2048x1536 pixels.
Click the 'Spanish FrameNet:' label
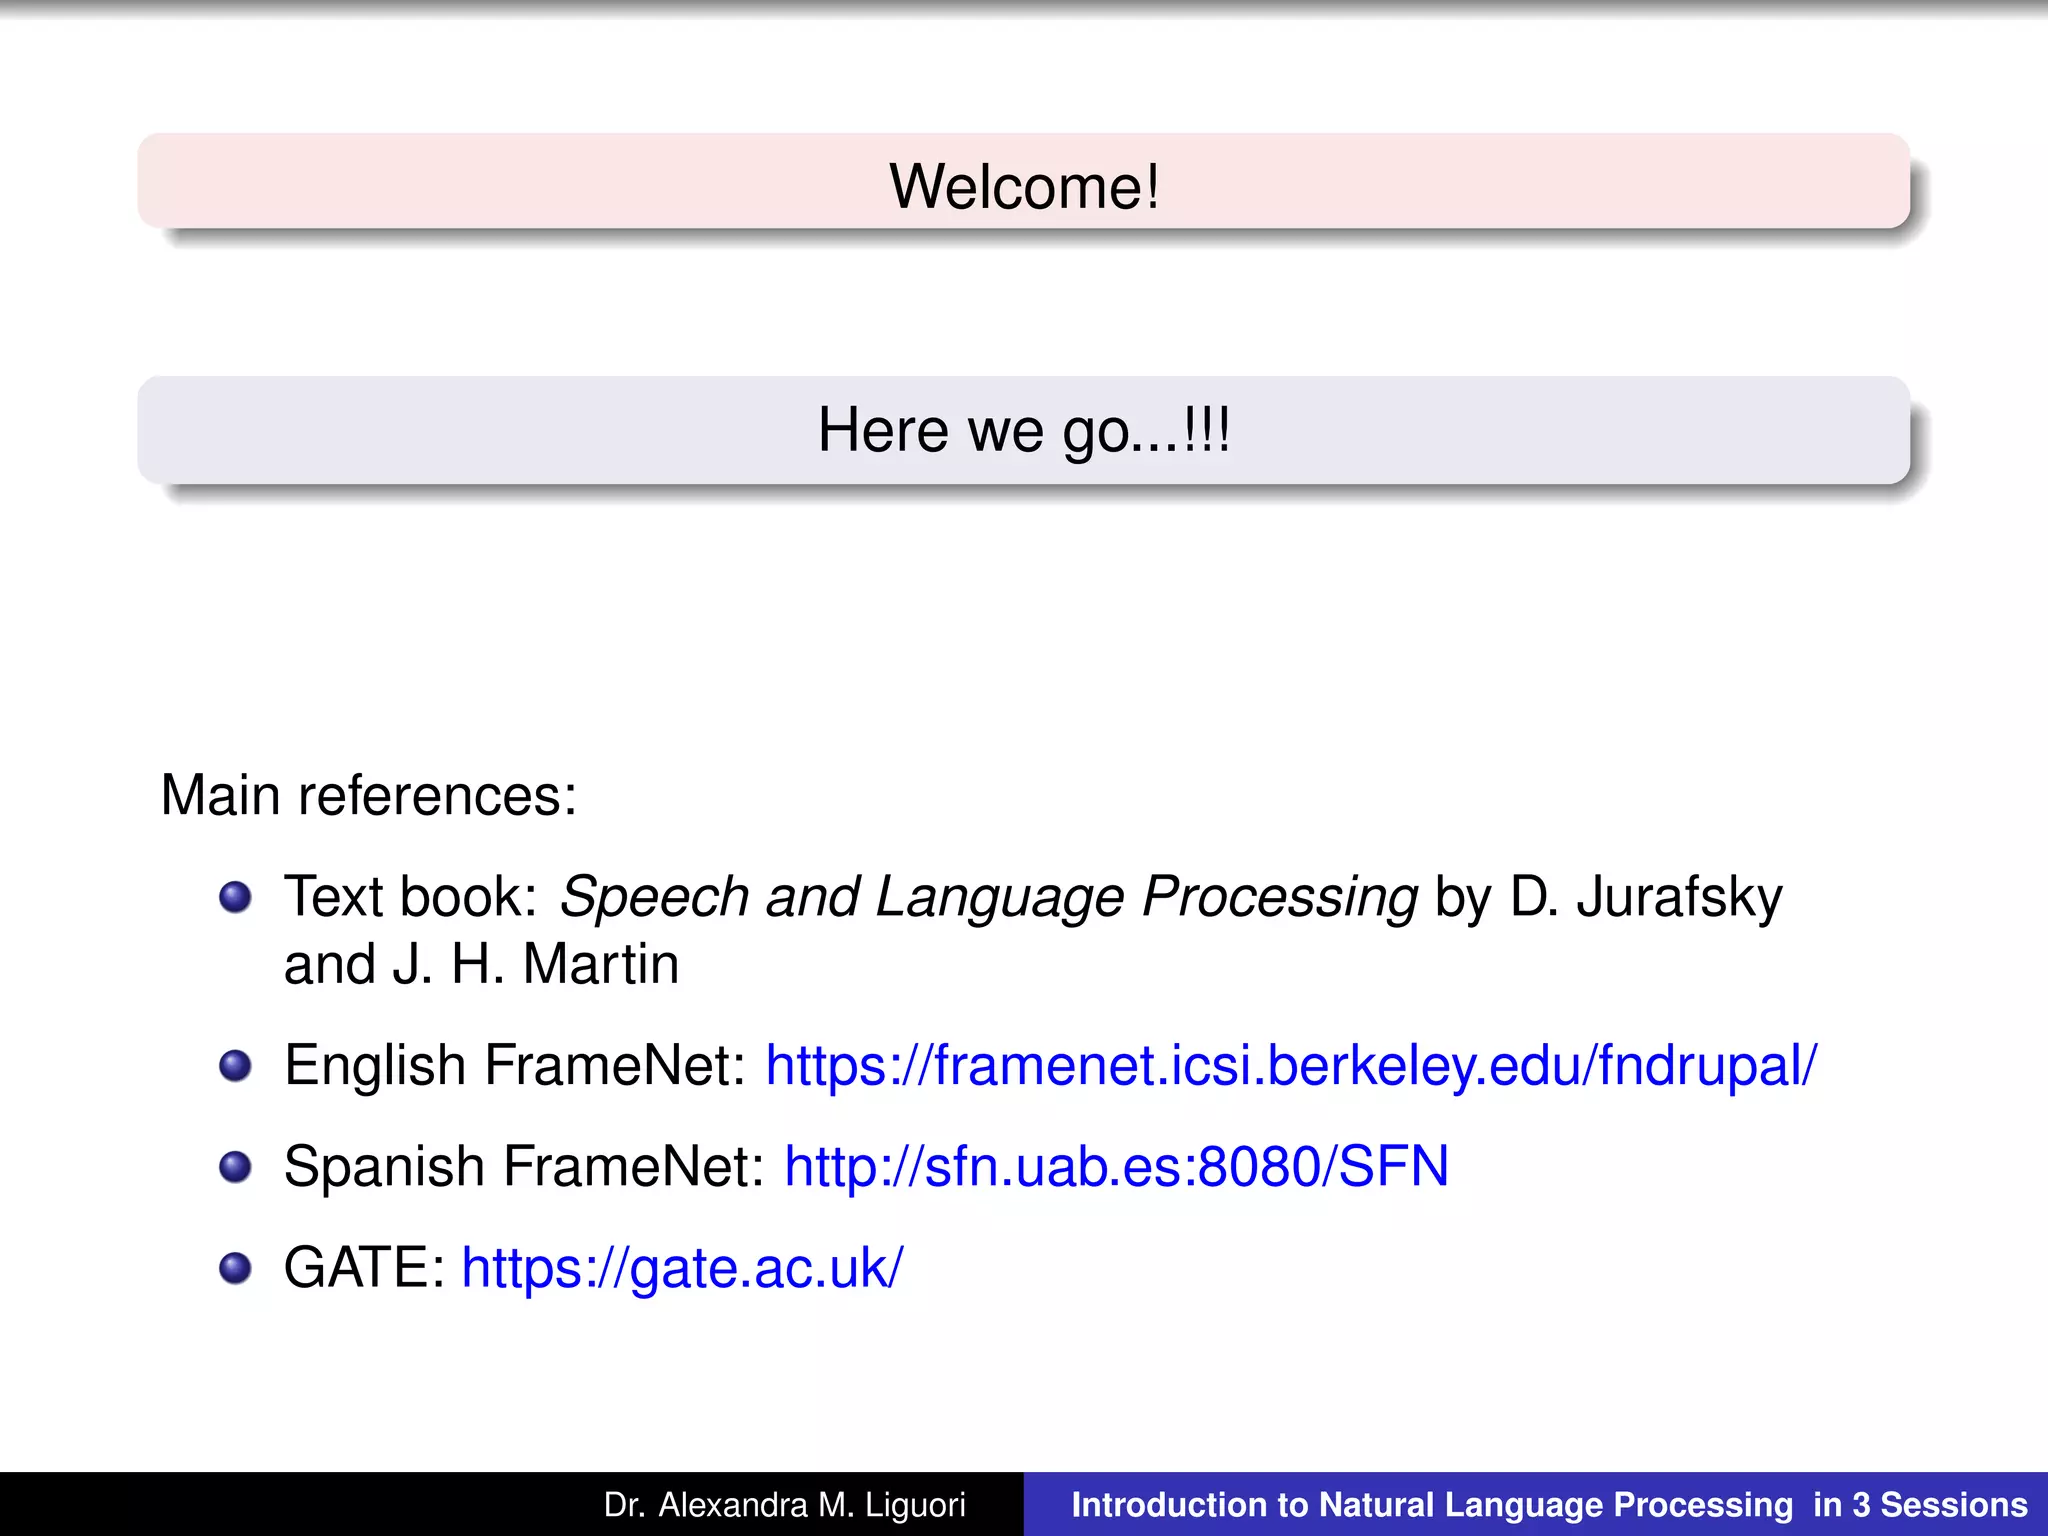(525, 1167)
